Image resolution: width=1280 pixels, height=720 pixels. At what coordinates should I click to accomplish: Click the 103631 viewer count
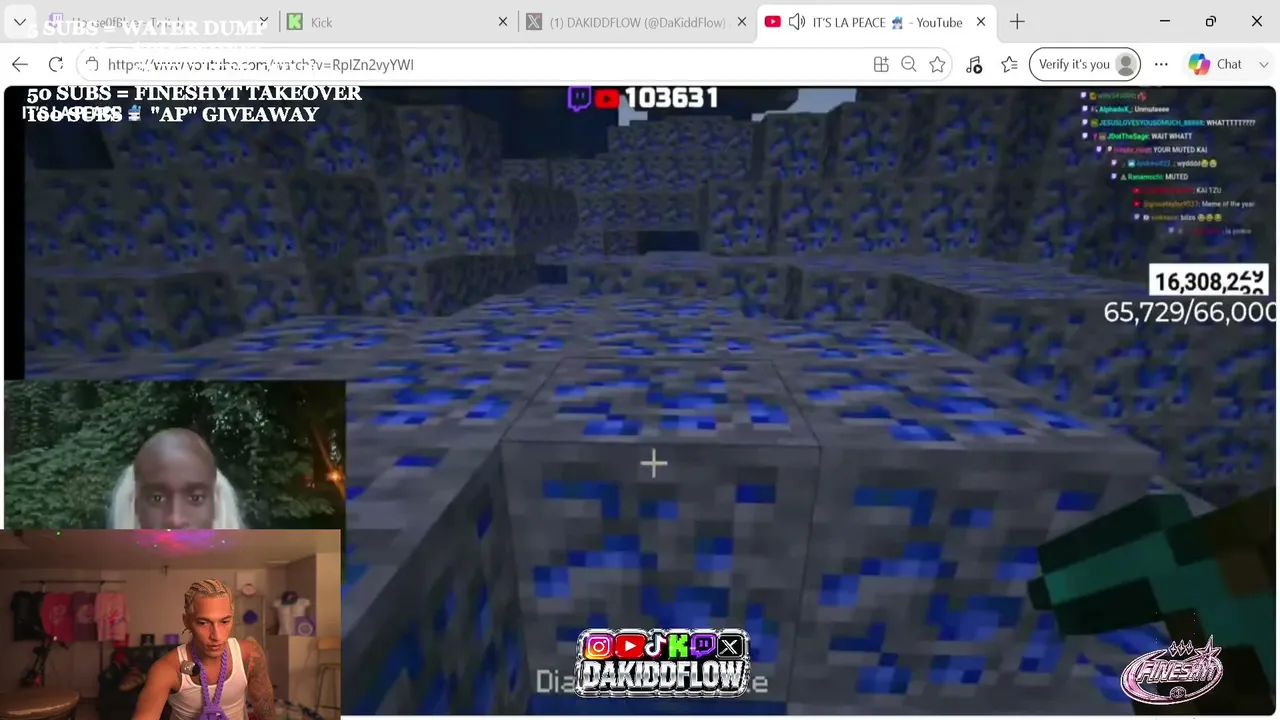pos(671,98)
